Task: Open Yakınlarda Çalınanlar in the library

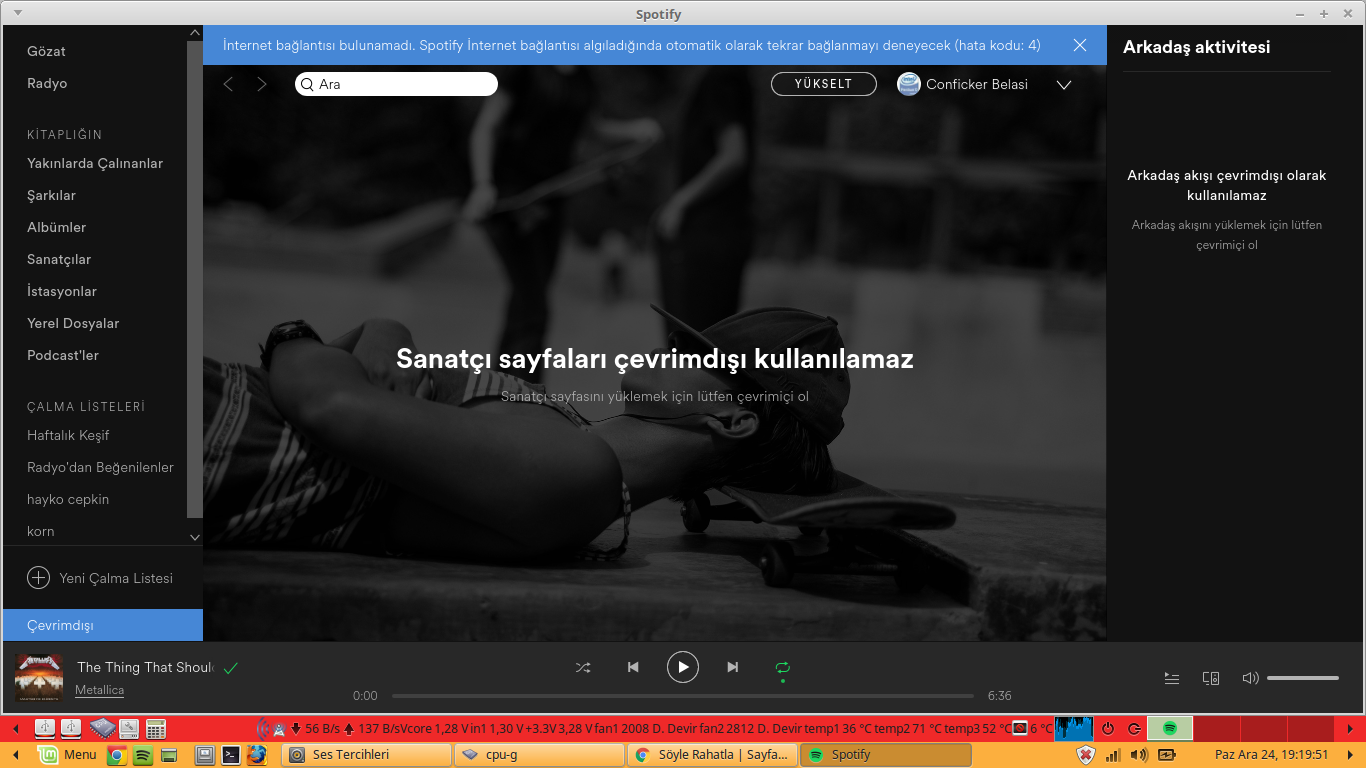Action: [95, 163]
